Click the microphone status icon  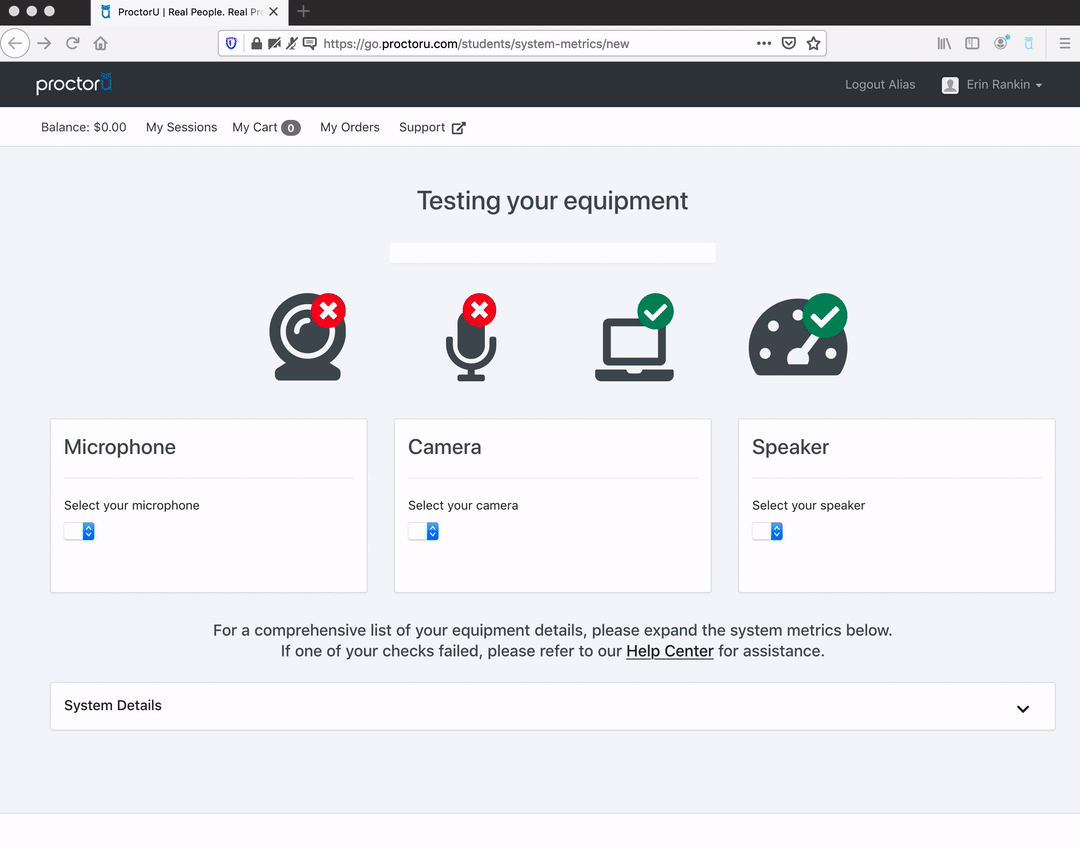point(471,337)
